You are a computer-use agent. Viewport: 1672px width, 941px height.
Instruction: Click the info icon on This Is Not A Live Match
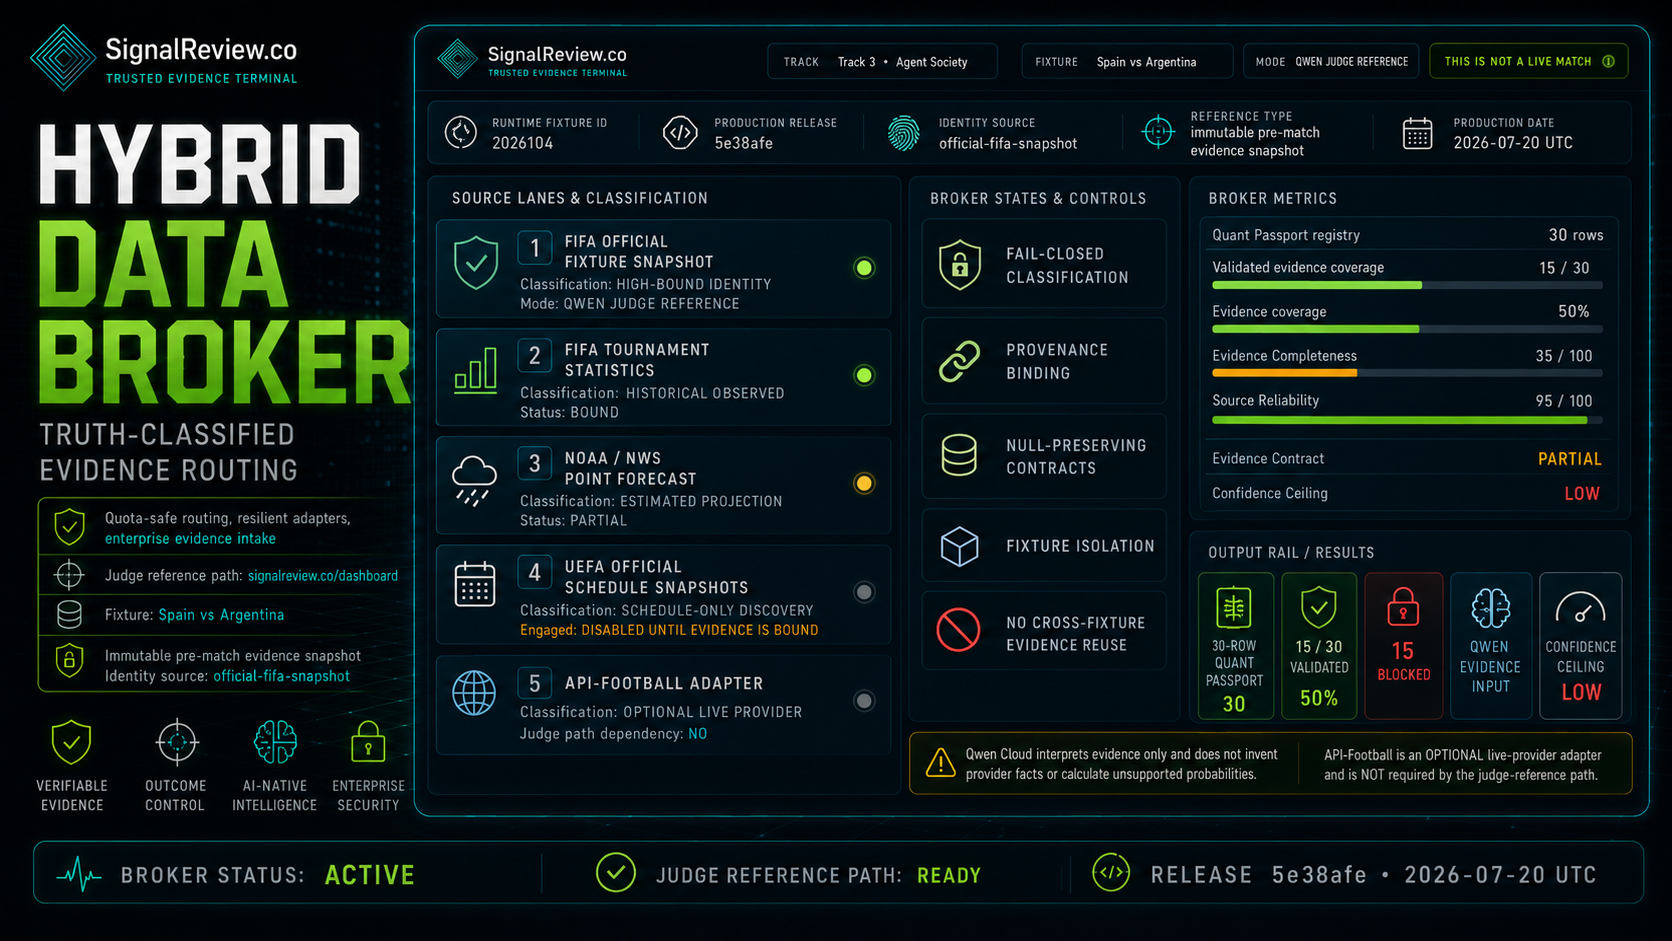[1609, 61]
